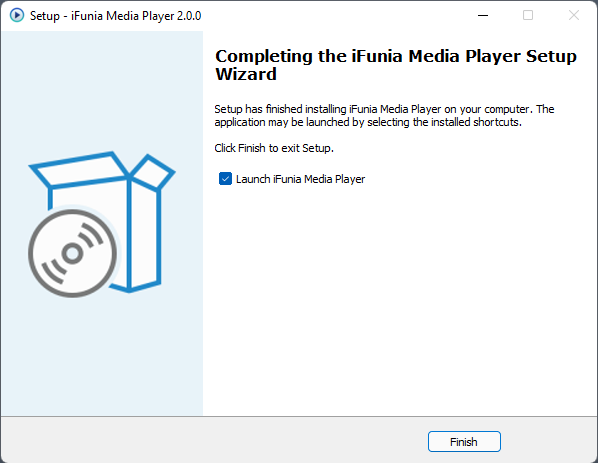The image size is (598, 463).
Task: Click Finish to exit Setup
Action: pyautogui.click(x=464, y=442)
